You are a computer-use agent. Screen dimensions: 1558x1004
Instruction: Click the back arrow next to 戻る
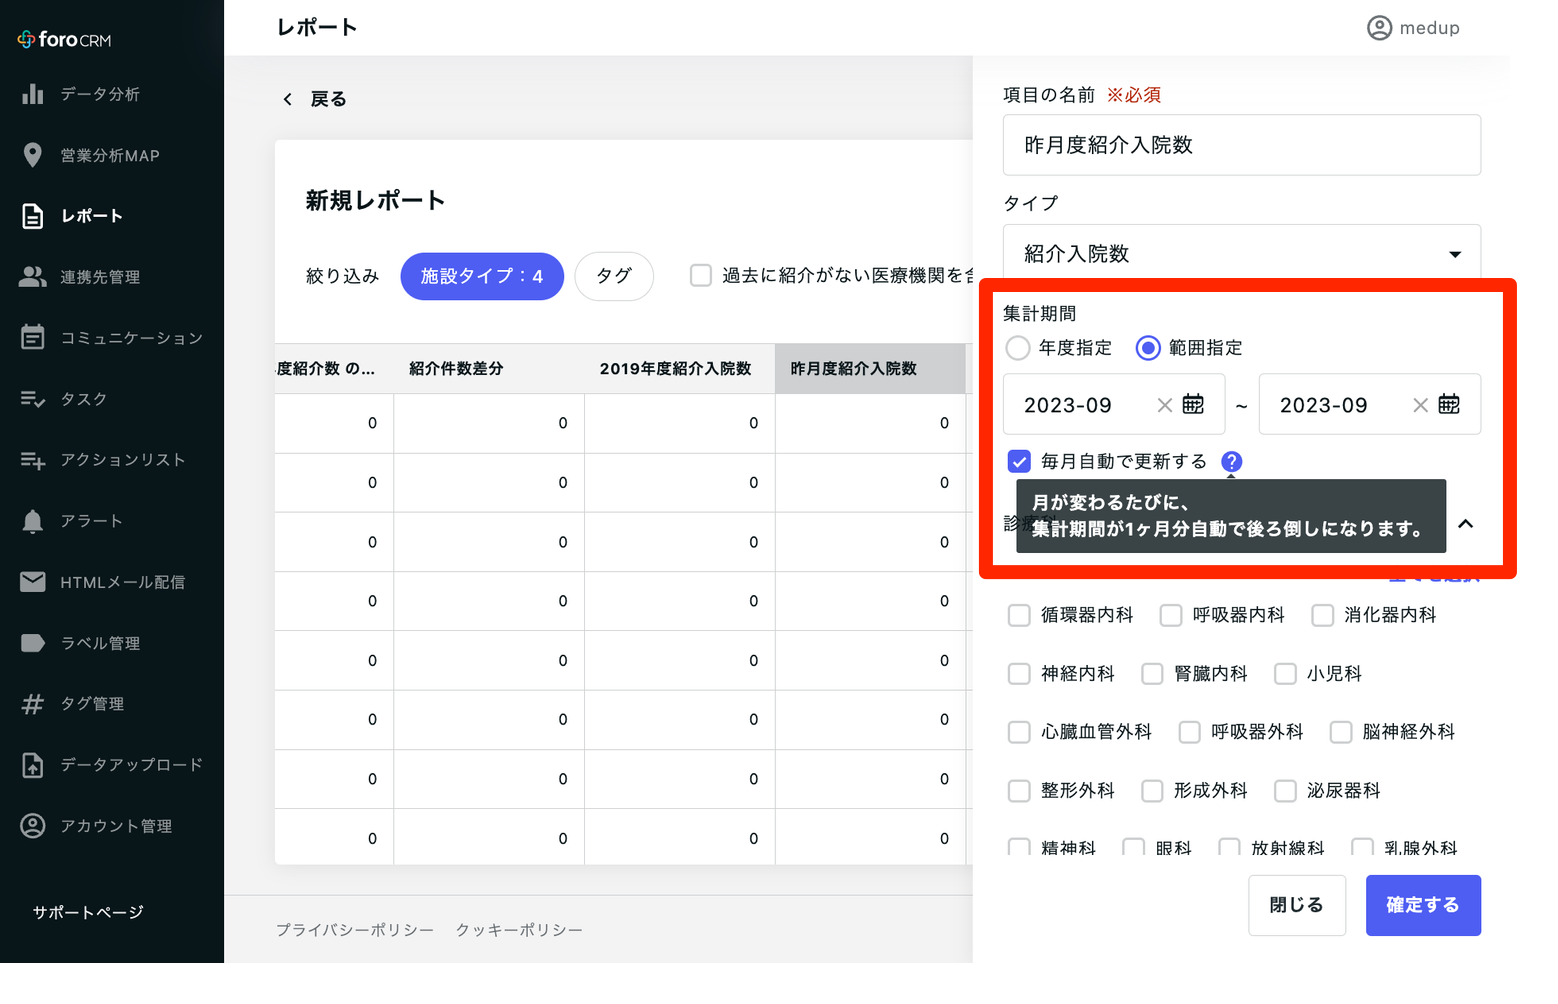288,99
